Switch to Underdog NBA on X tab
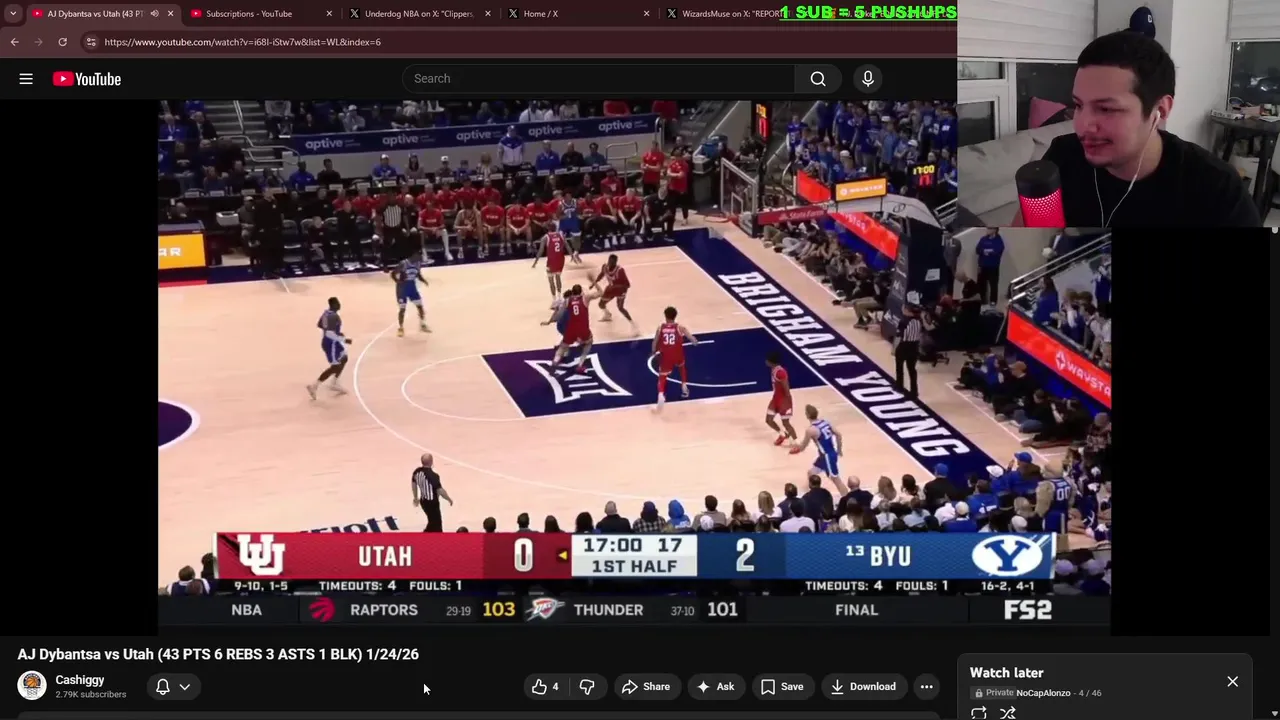 (418, 14)
